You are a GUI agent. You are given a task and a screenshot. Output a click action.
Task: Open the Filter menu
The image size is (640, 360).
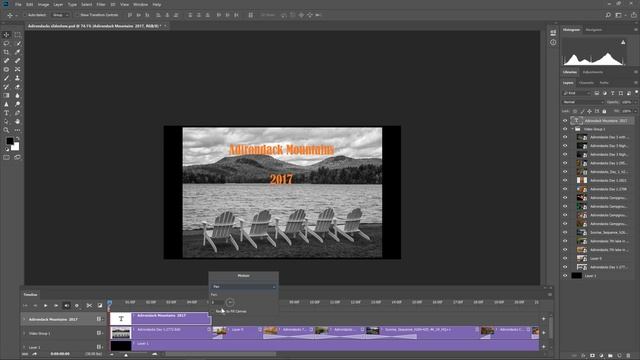101,4
